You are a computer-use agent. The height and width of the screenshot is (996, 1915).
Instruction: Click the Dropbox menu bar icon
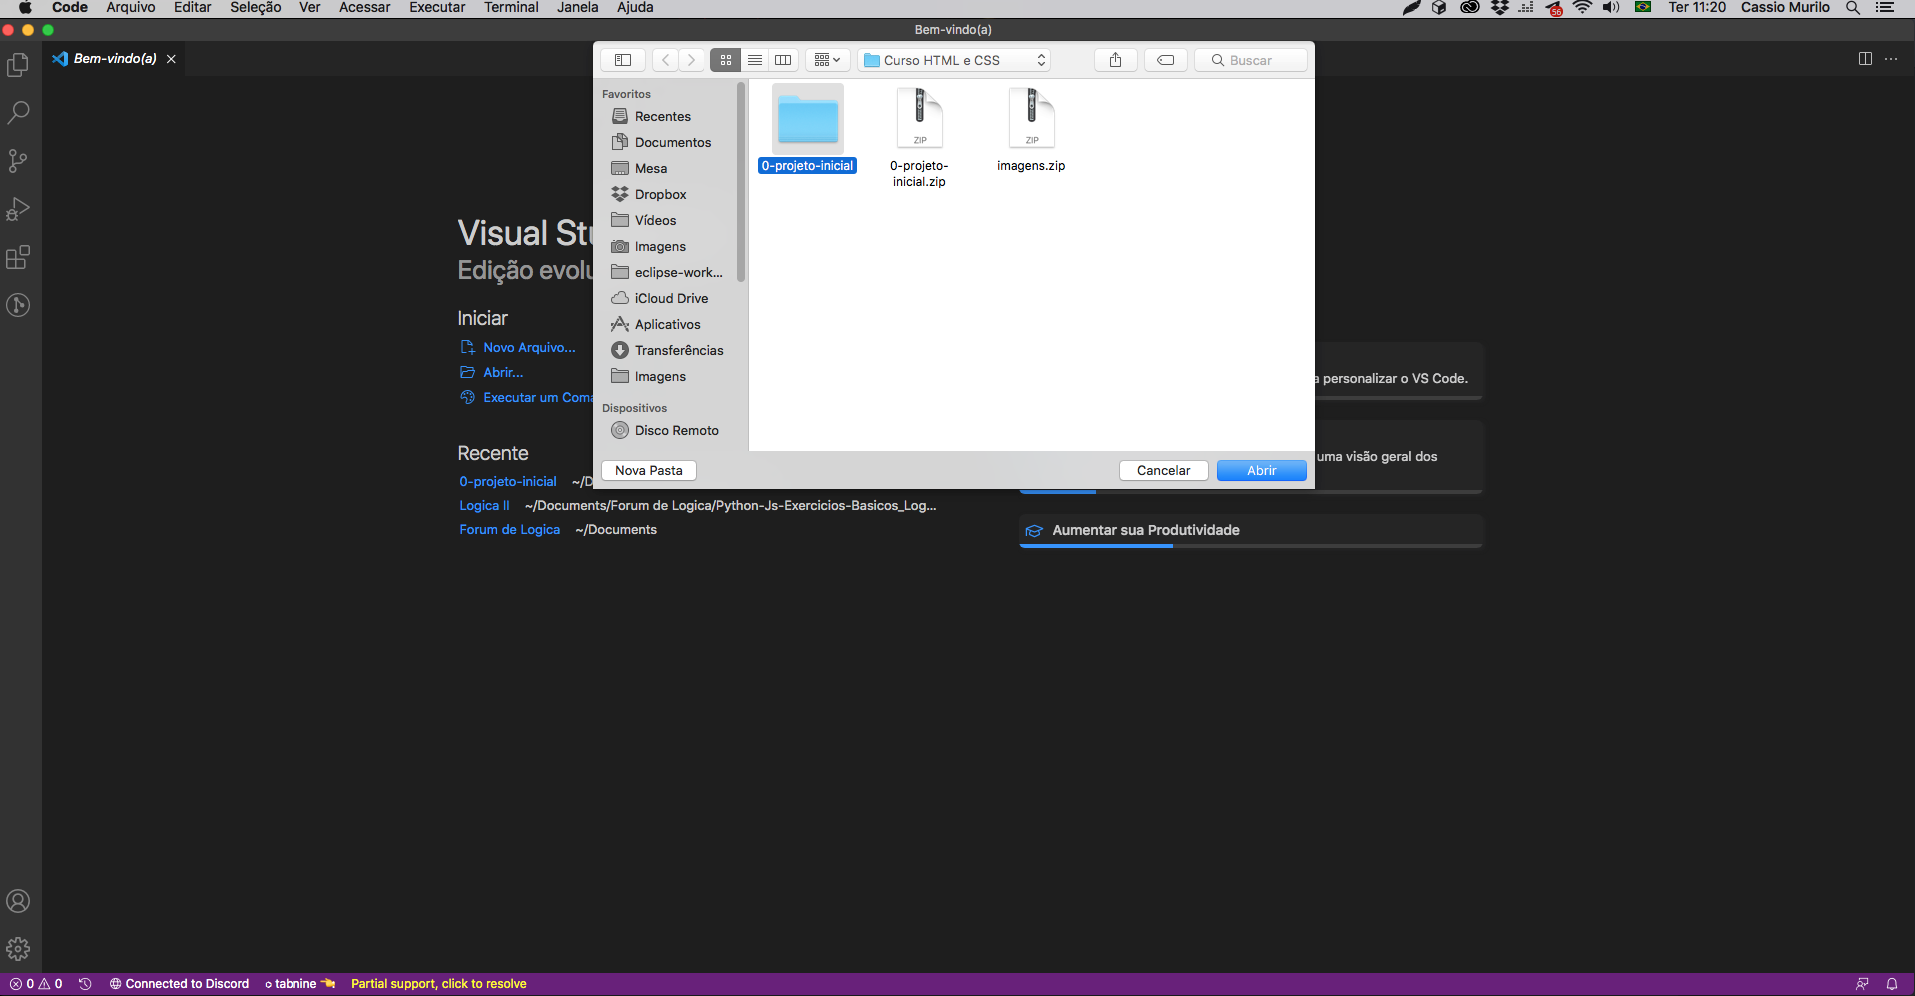tap(1499, 8)
